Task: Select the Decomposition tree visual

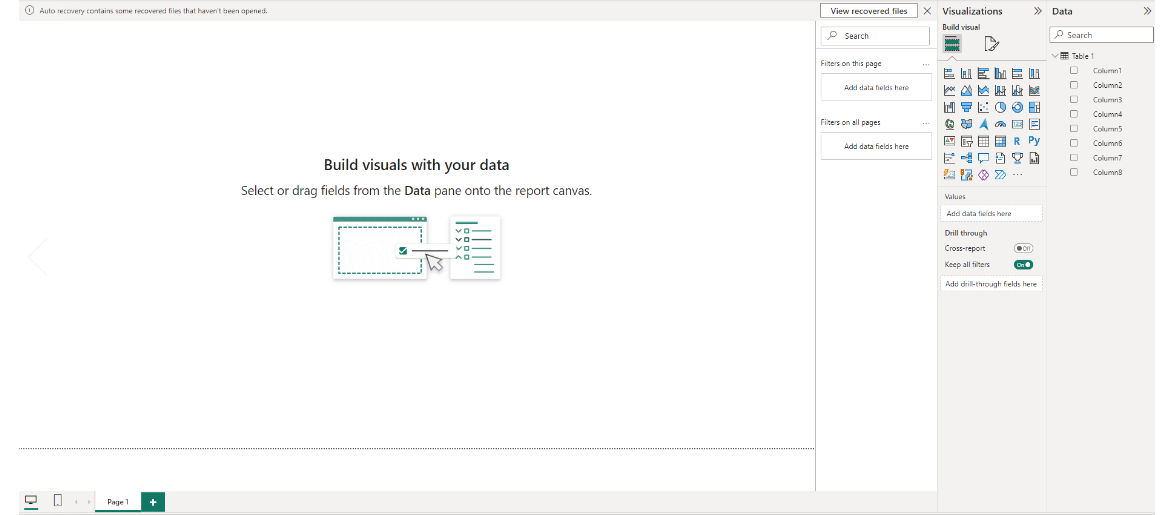Action: click(x=966, y=158)
